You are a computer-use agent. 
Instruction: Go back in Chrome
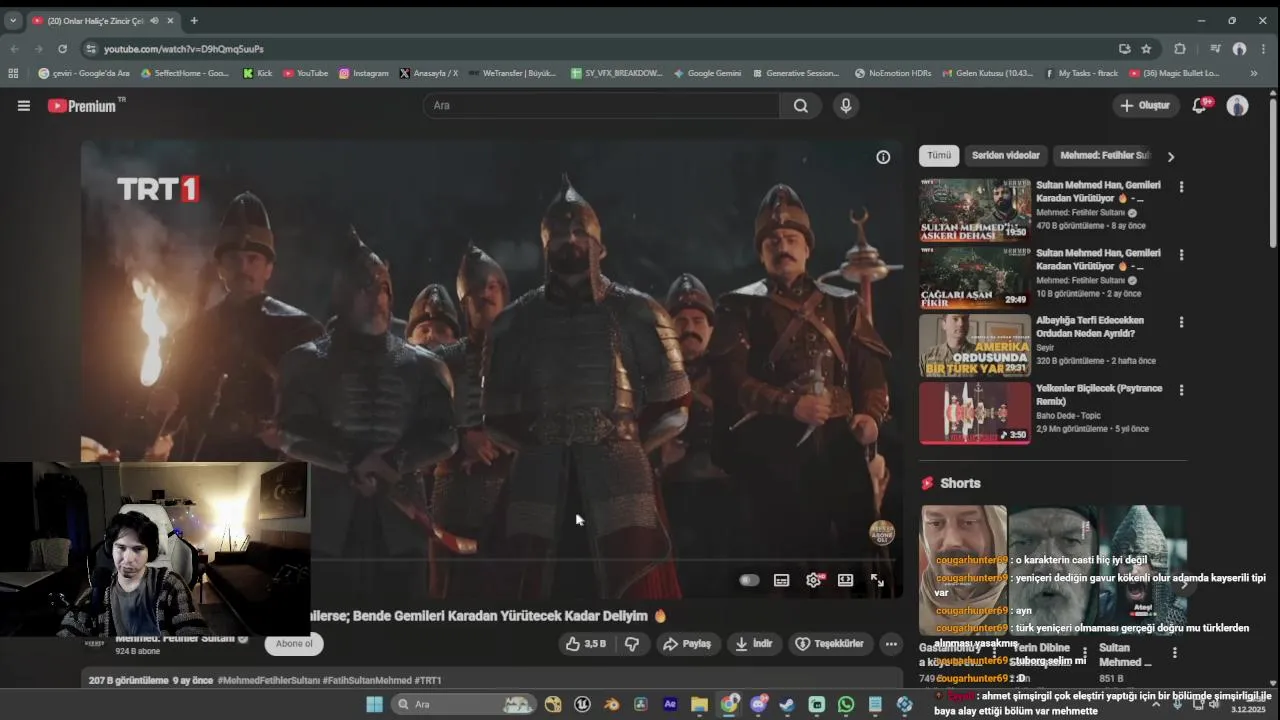(x=15, y=49)
